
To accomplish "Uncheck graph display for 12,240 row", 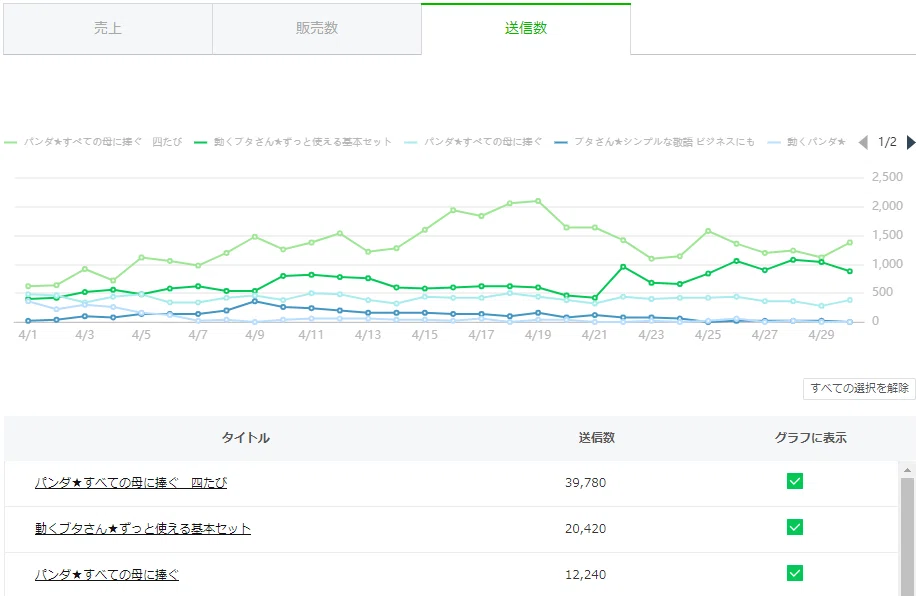I will click(795, 573).
